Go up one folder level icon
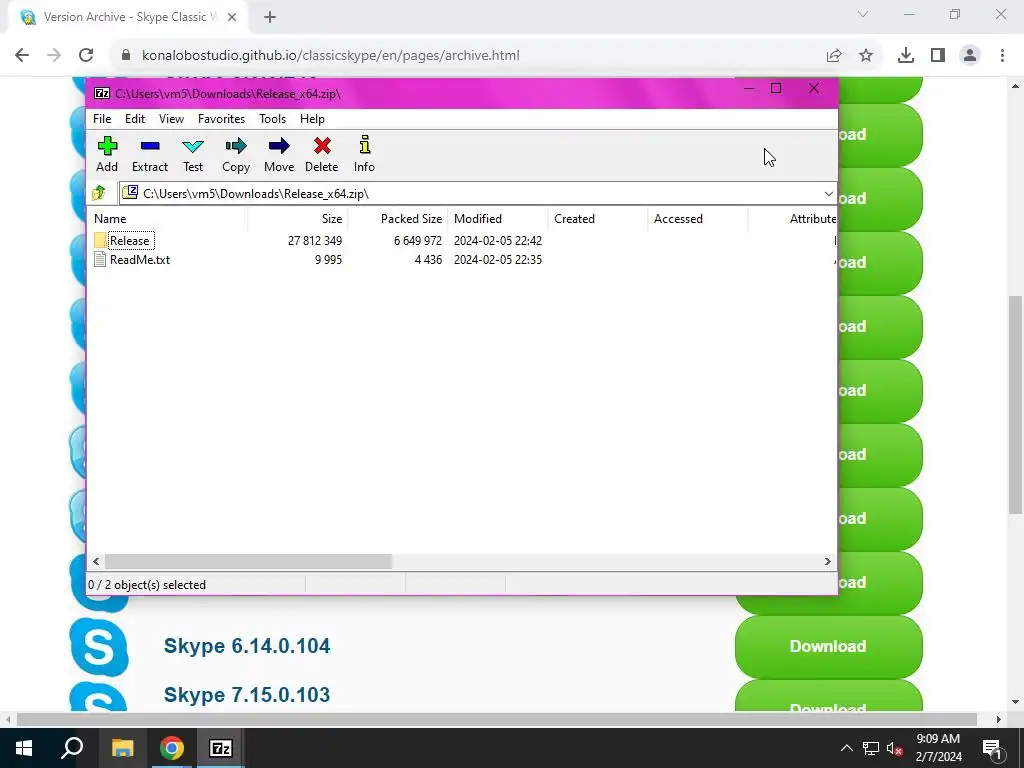 pos(99,193)
